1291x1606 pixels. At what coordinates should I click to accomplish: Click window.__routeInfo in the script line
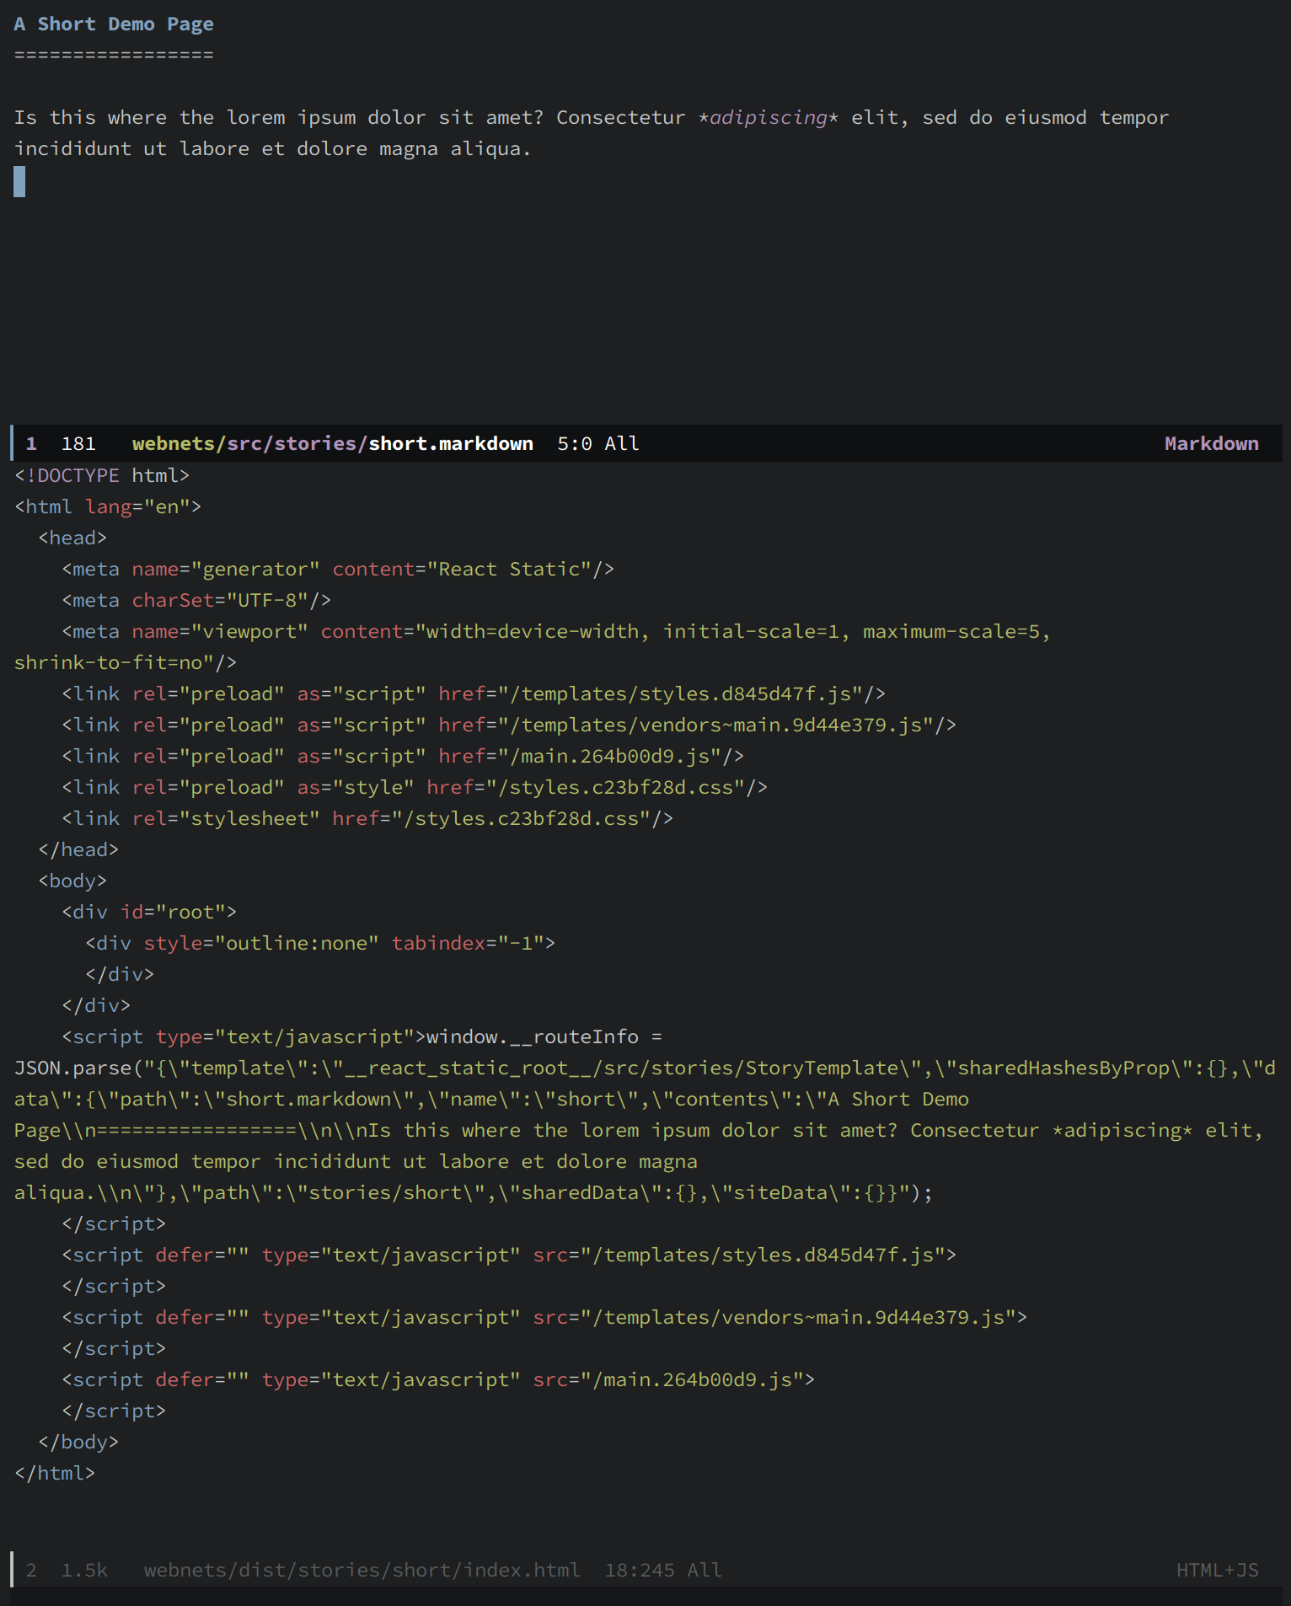pos(532,1037)
